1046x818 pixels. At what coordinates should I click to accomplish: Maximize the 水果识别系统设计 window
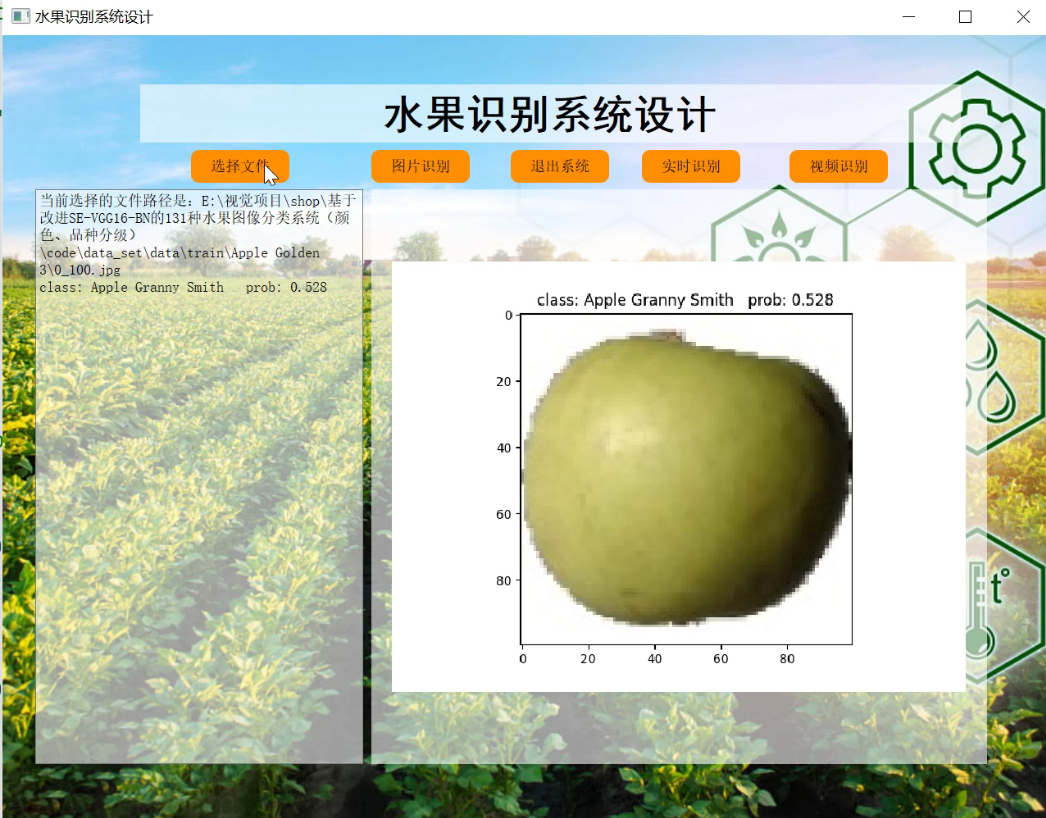(x=965, y=17)
